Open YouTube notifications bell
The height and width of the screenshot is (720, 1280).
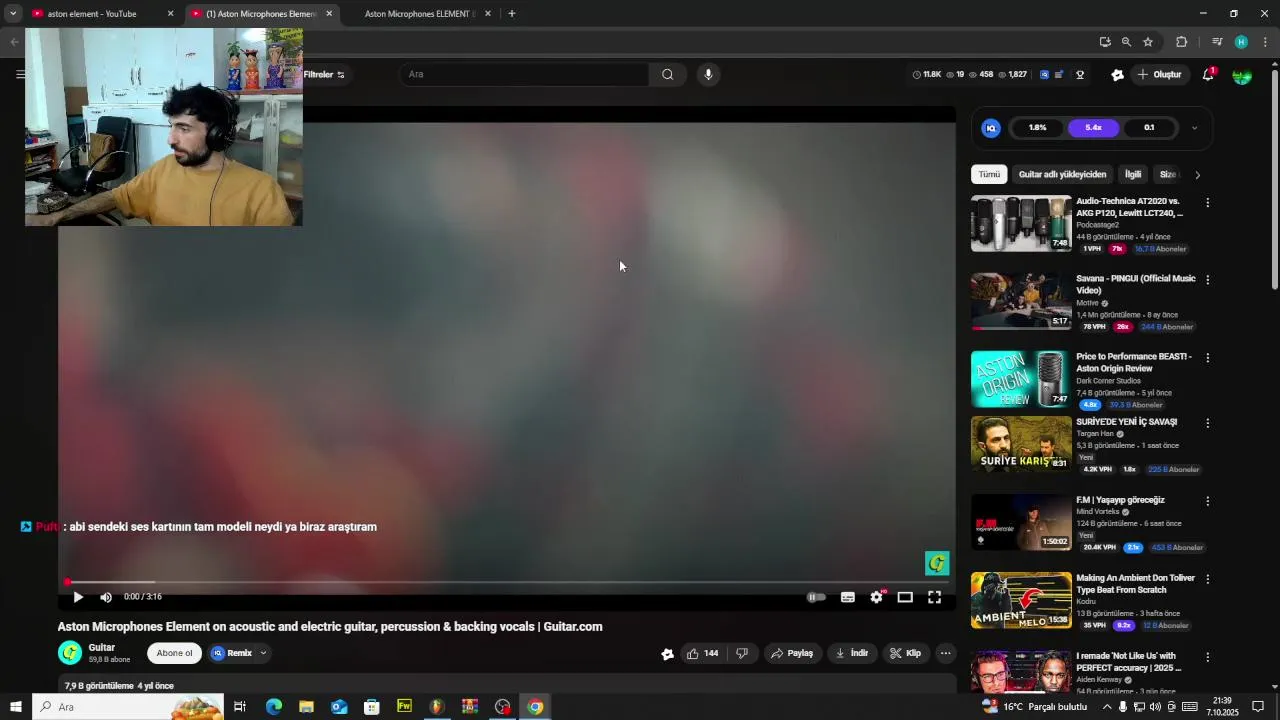click(1208, 75)
